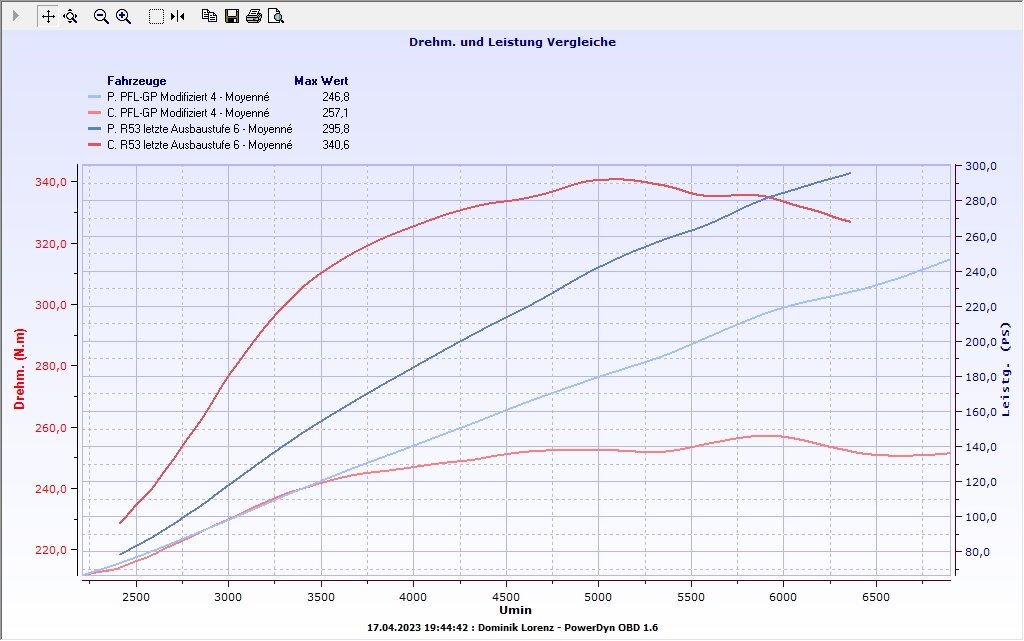
Task: Select the pan/move crosshair tool
Action: [x=48, y=16]
